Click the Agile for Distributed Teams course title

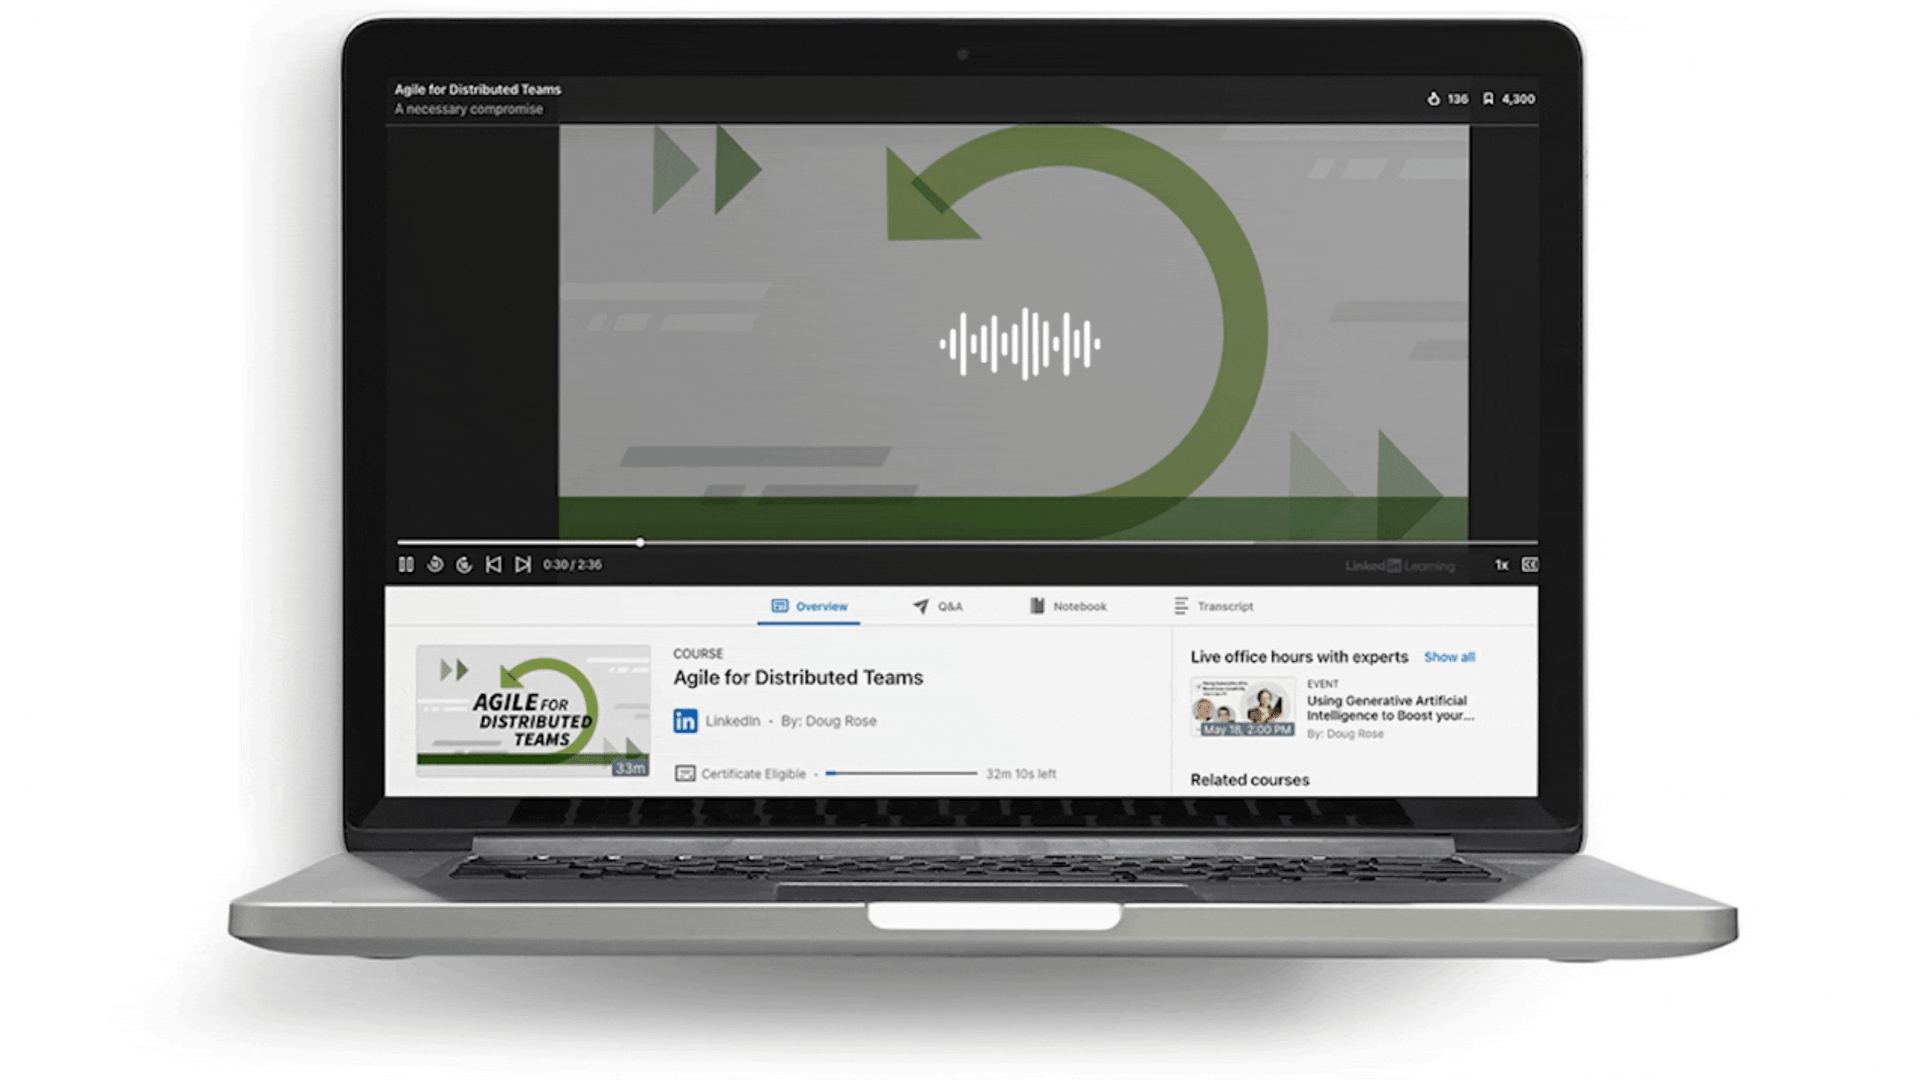(x=798, y=678)
